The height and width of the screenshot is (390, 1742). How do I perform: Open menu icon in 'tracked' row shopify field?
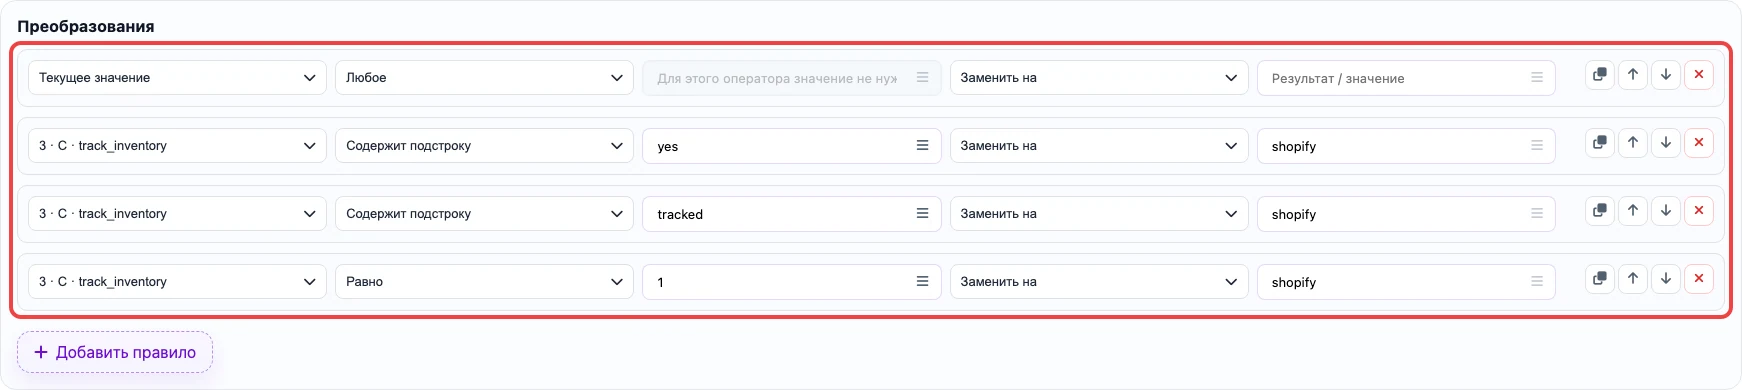coord(1537,214)
